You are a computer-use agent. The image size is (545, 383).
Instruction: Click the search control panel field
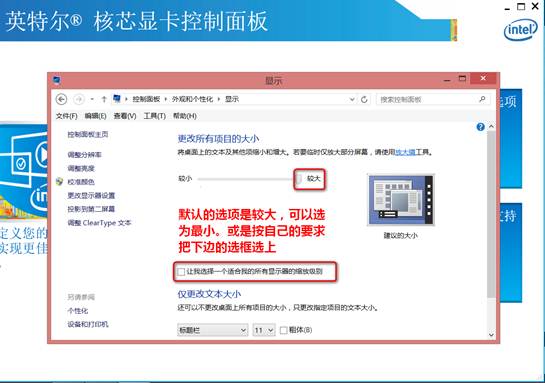pyautogui.click(x=433, y=99)
